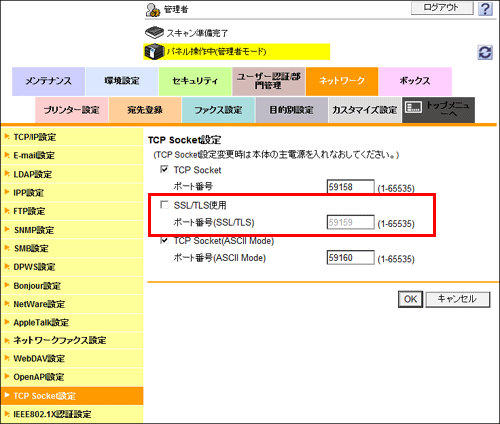This screenshot has height=424, width=500.
Task: Select the メンテナンス tab
Action: 48,81
